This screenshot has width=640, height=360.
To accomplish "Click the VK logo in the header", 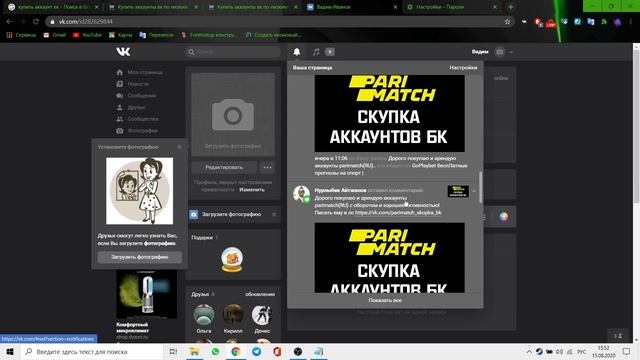I will (123, 51).
